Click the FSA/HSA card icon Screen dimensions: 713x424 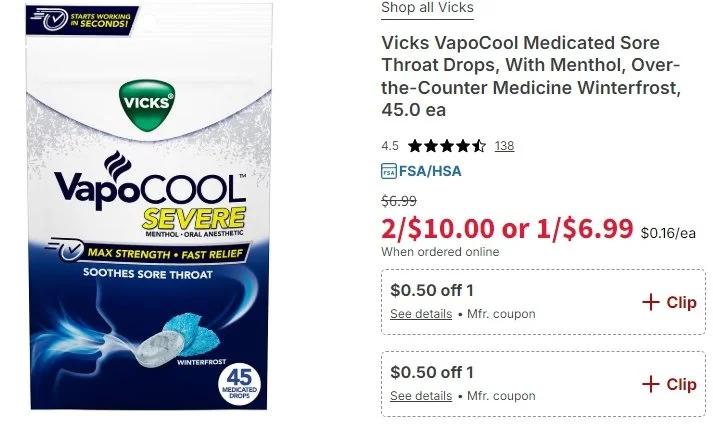[x=389, y=172]
